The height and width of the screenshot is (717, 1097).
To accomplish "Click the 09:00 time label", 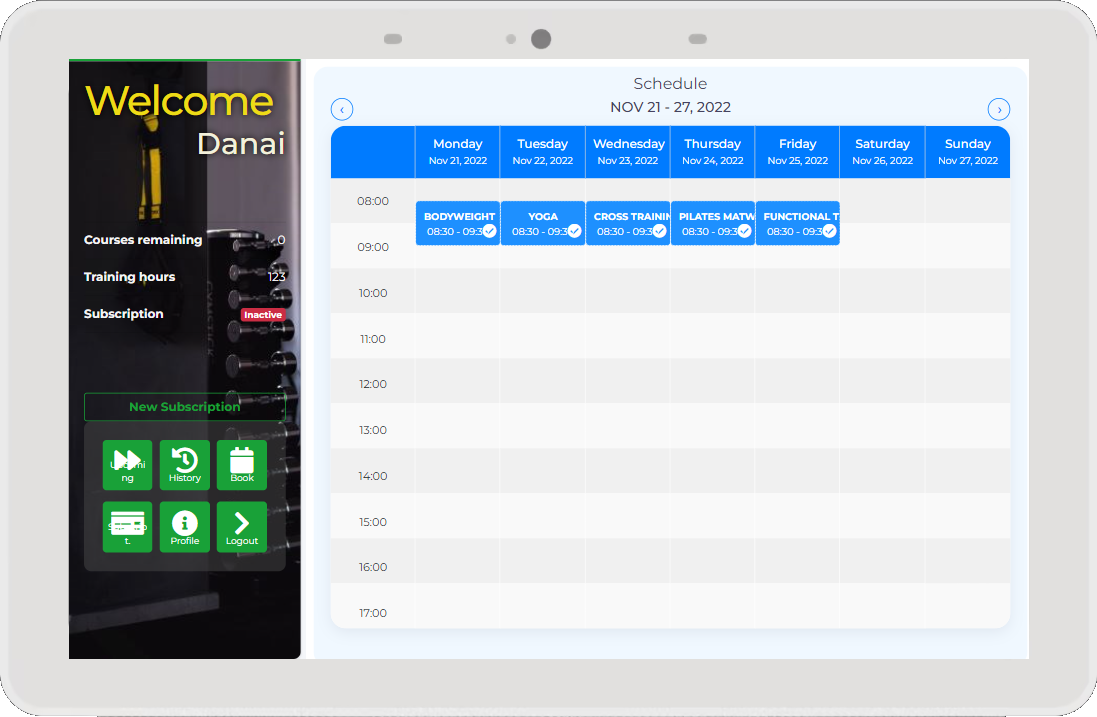I will point(373,247).
